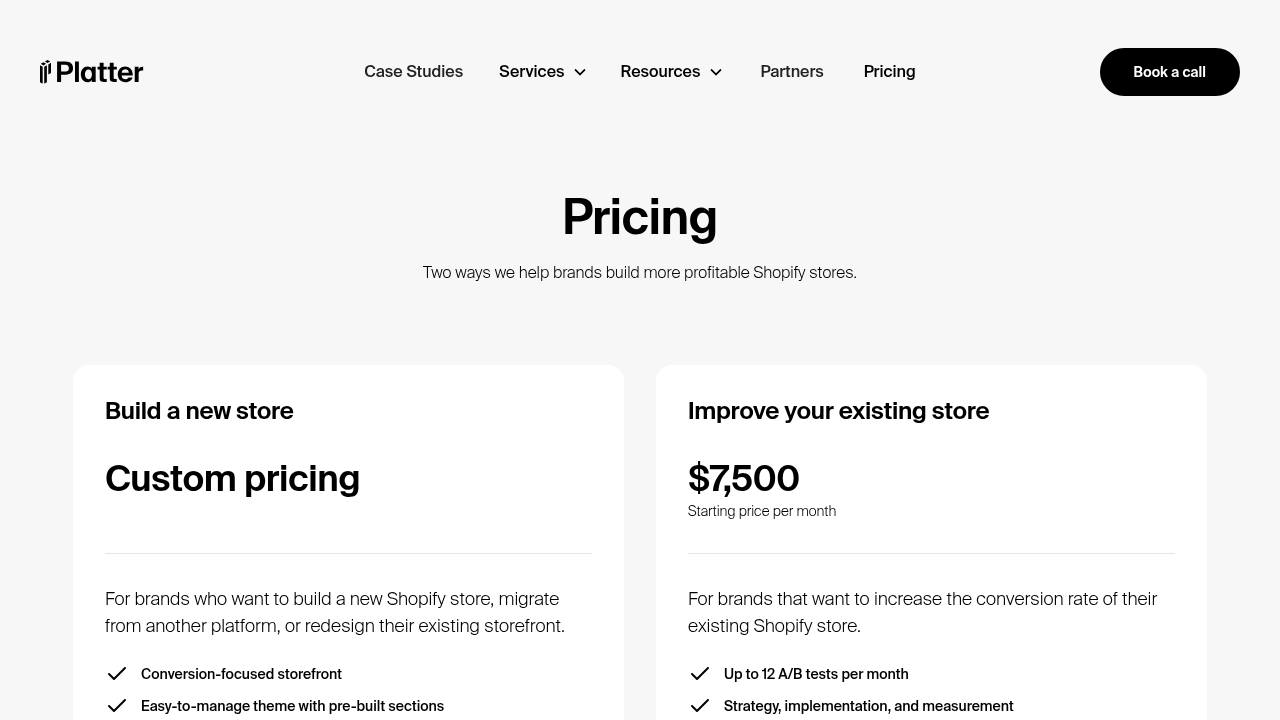
Task: Click the Book a call button
Action: (1170, 72)
